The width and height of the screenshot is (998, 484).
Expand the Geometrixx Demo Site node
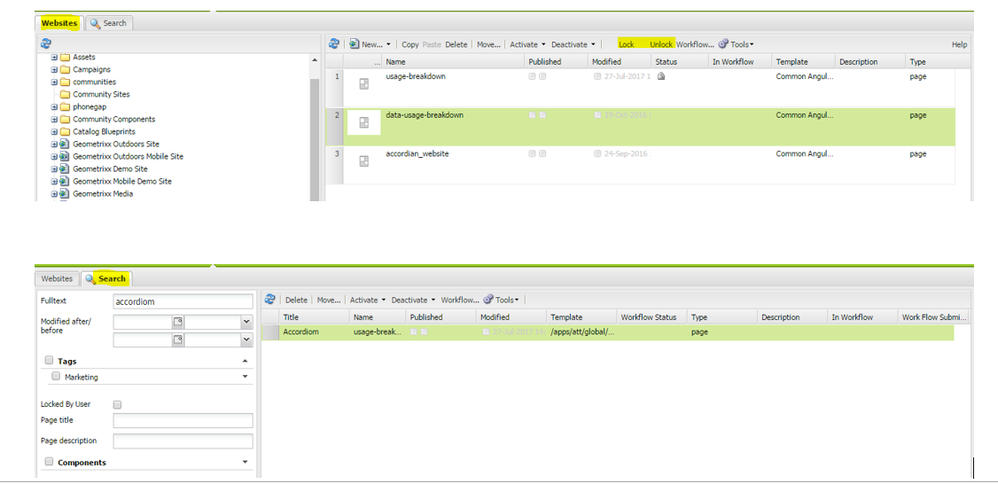(x=55, y=169)
